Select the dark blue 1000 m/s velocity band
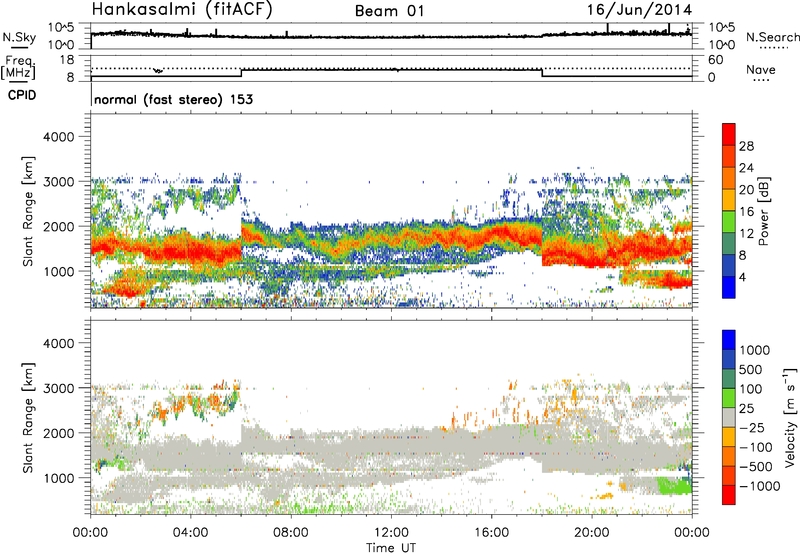This screenshot has width=800, height=554. [729, 342]
